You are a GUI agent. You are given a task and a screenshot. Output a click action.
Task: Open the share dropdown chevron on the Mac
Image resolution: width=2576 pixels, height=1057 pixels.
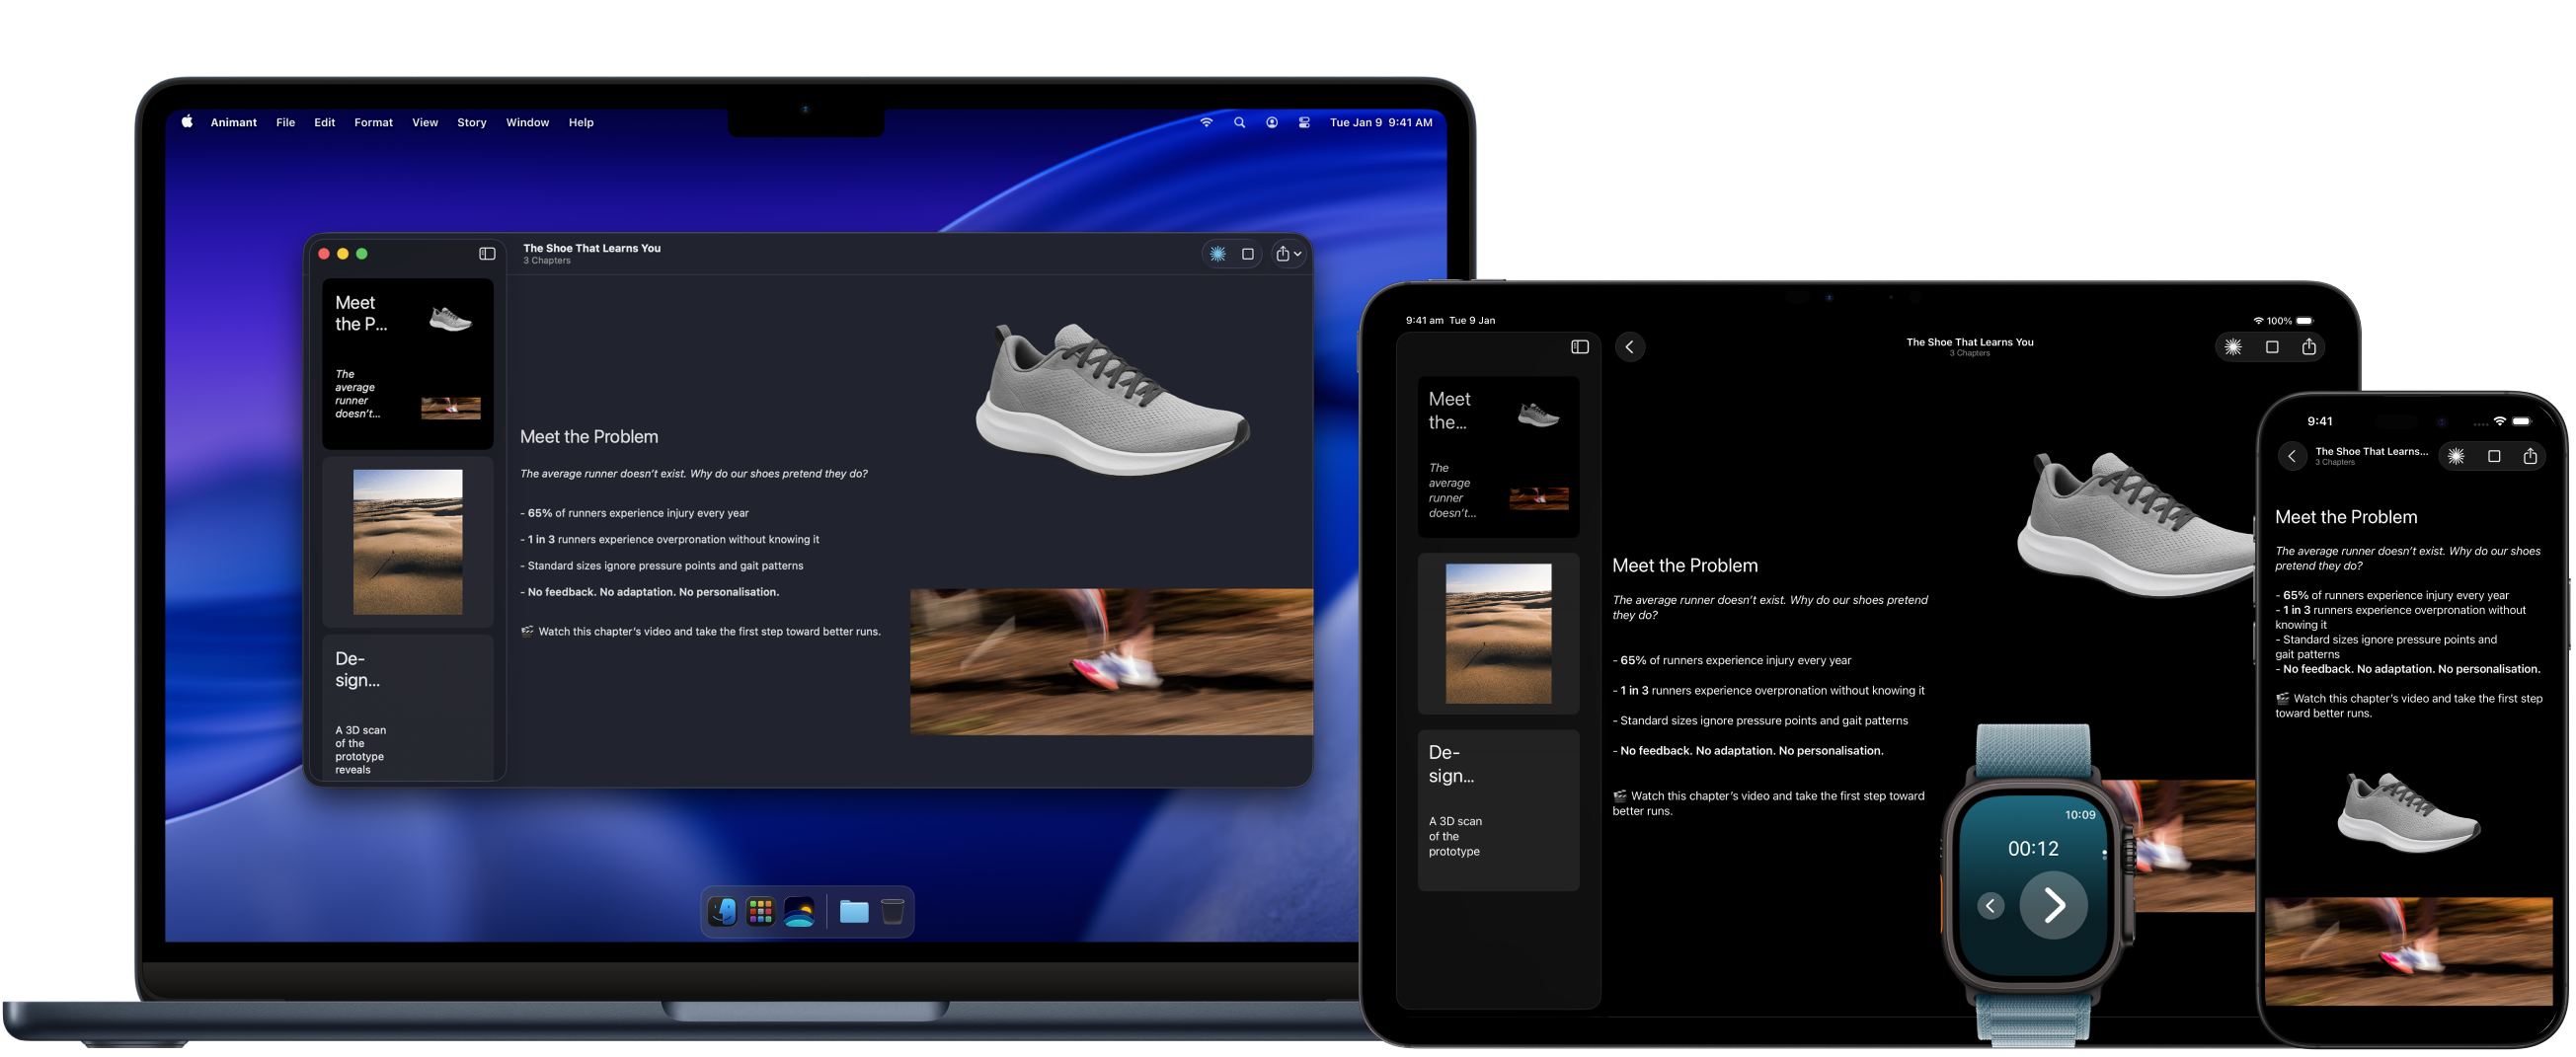click(x=1298, y=253)
